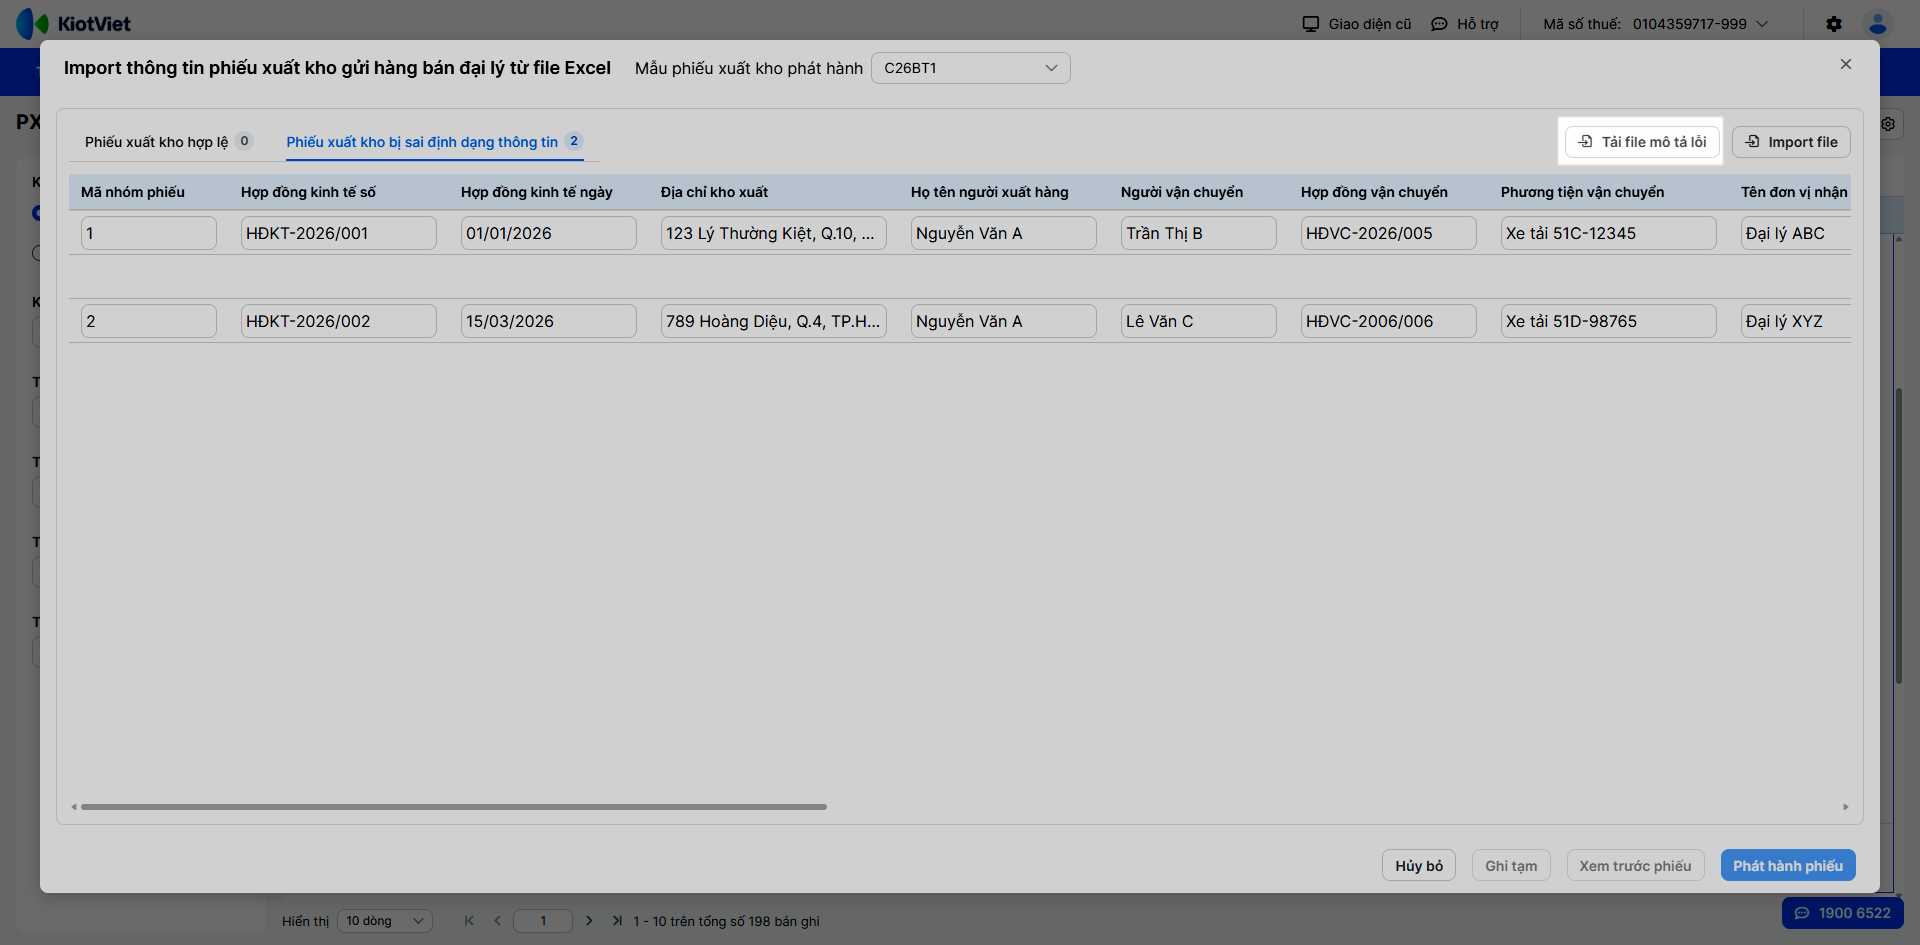Click the right scroll arrow of the table

pyautogui.click(x=1846, y=807)
